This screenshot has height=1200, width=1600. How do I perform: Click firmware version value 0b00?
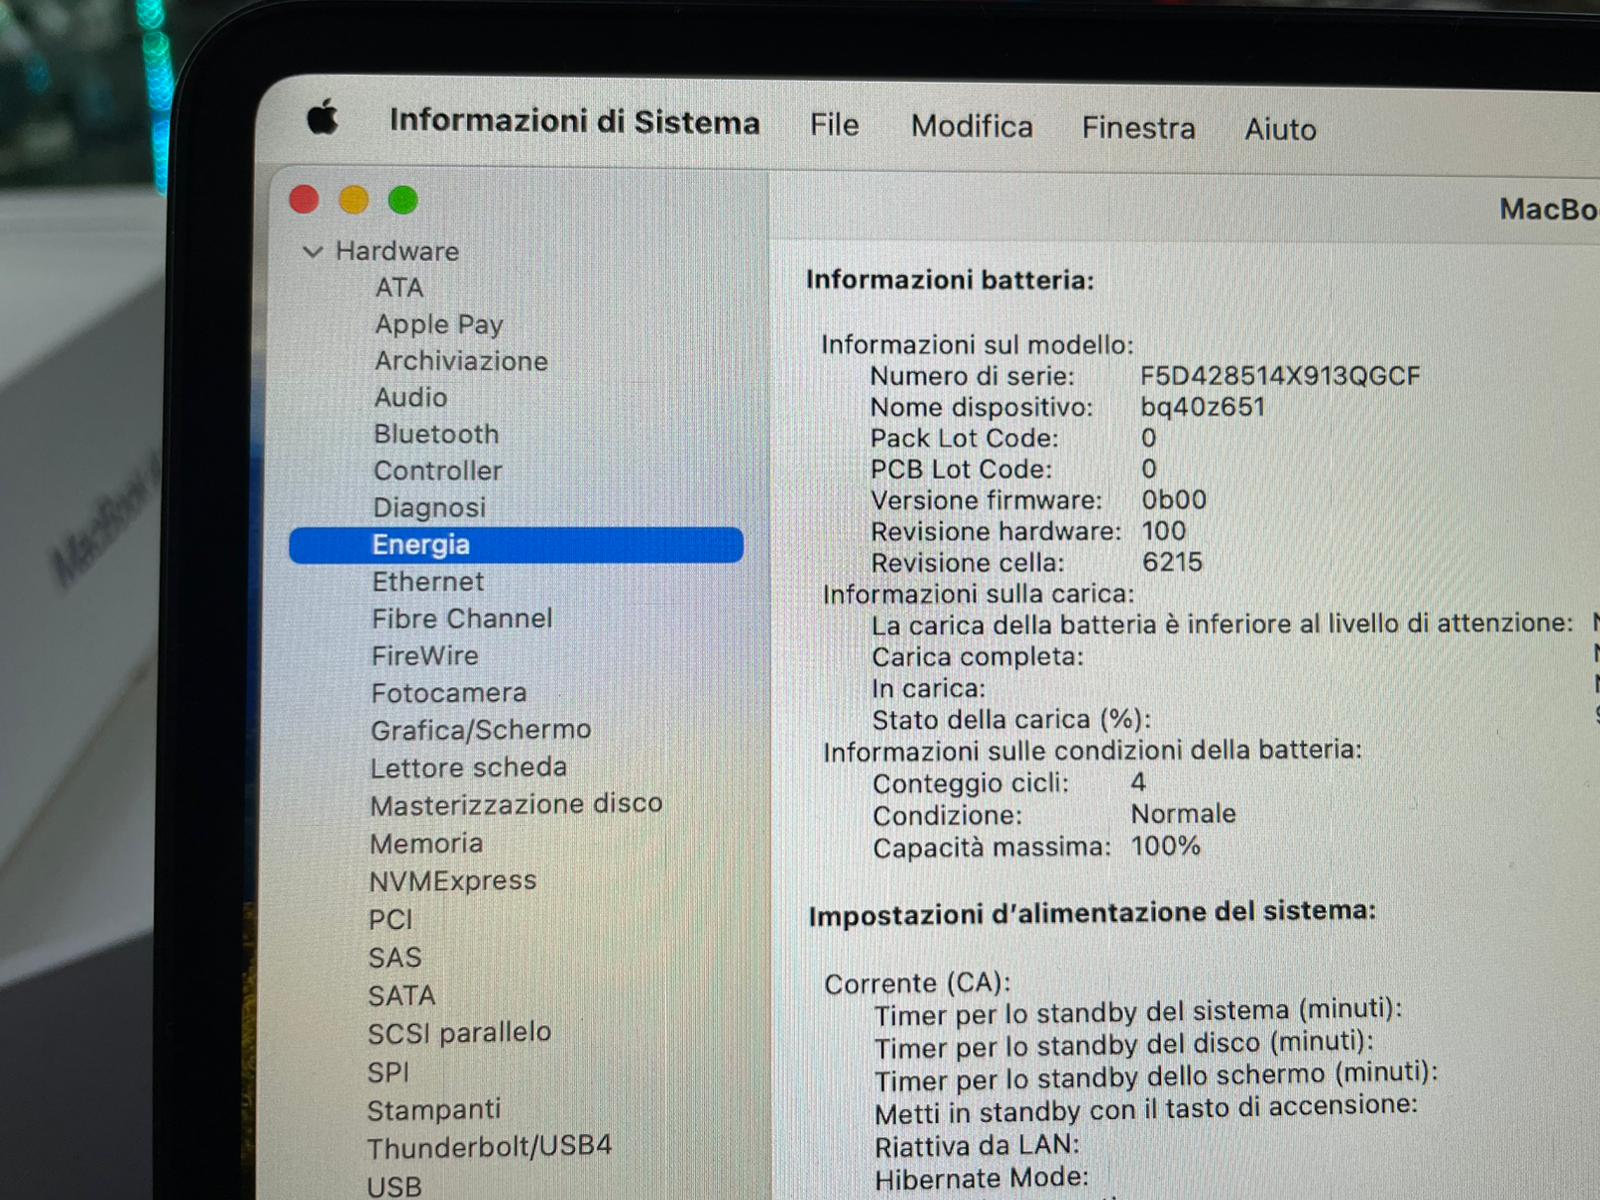1174,500
